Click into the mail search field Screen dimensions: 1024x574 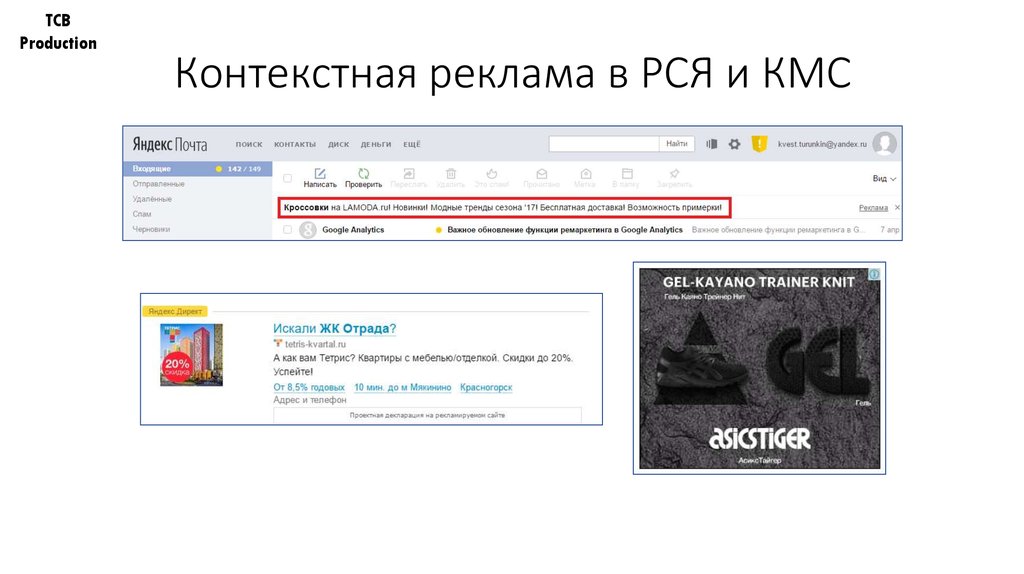point(604,144)
